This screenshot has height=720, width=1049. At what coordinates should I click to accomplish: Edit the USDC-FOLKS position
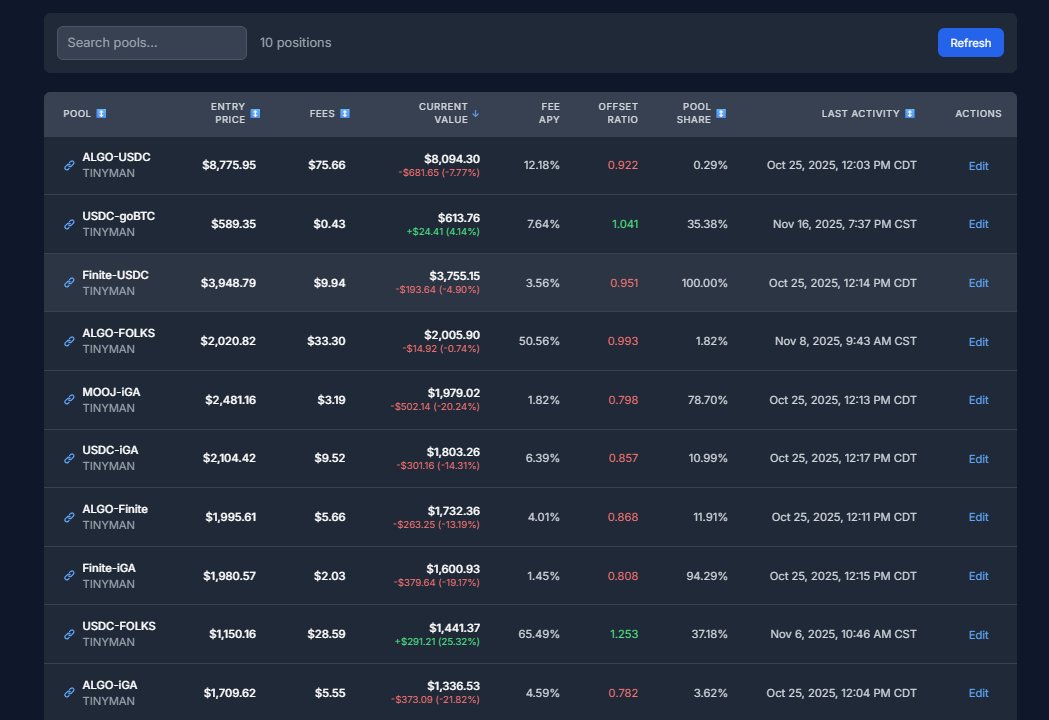coord(978,634)
